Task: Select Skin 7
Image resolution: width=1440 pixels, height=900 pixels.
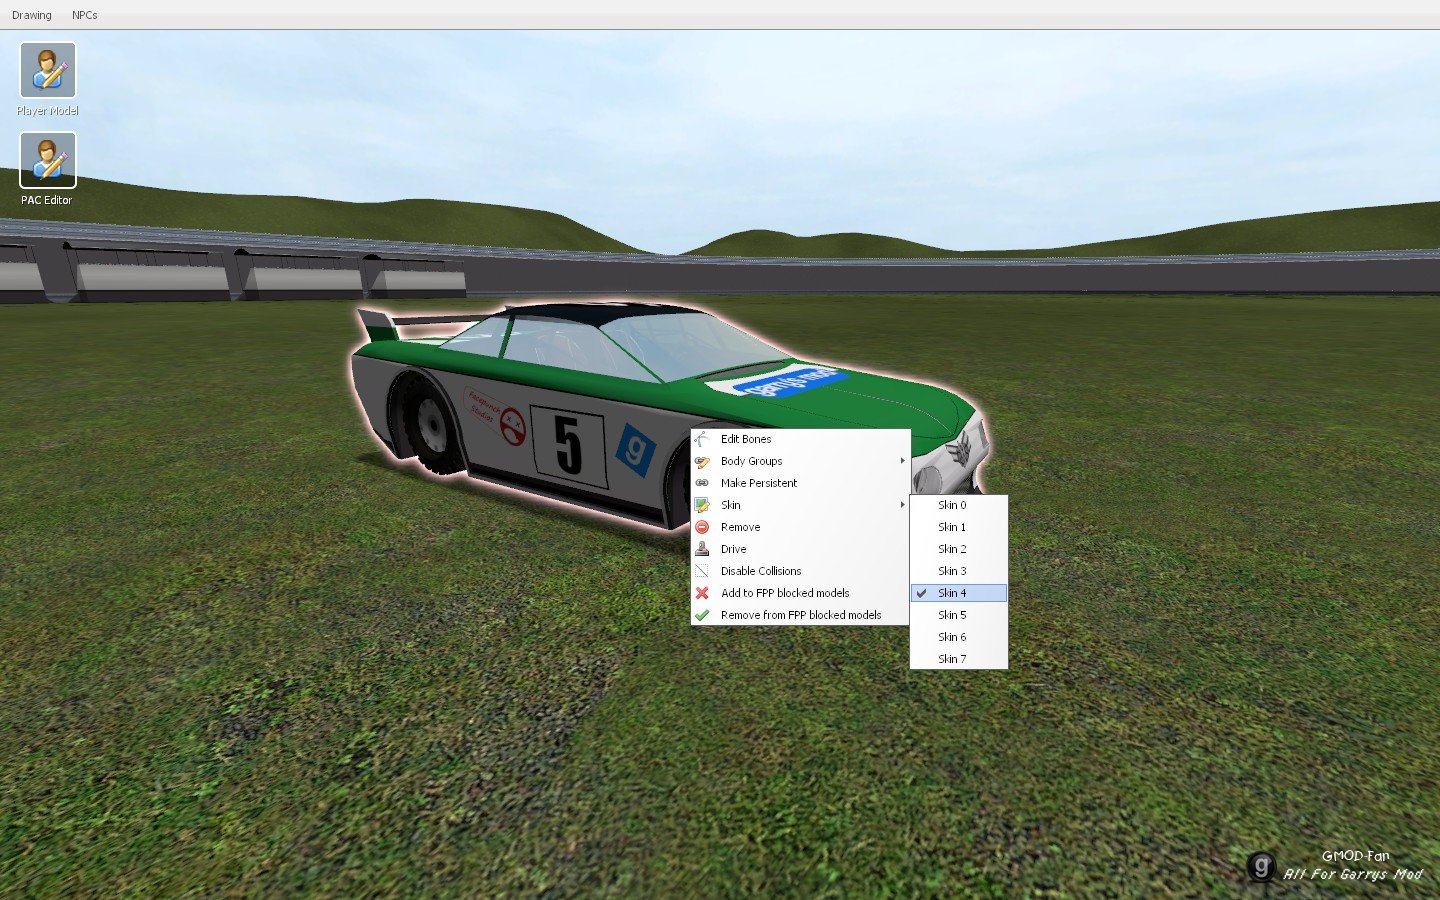Action: [959, 659]
